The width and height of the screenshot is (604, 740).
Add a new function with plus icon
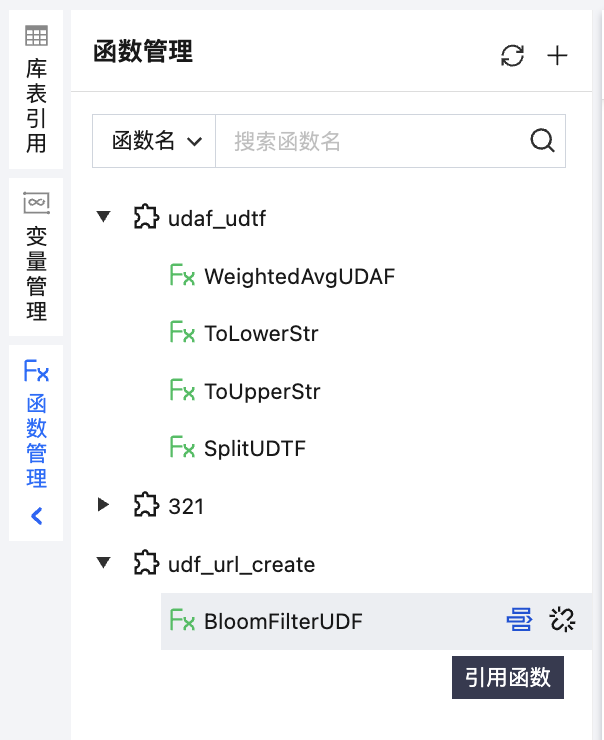pos(557,56)
